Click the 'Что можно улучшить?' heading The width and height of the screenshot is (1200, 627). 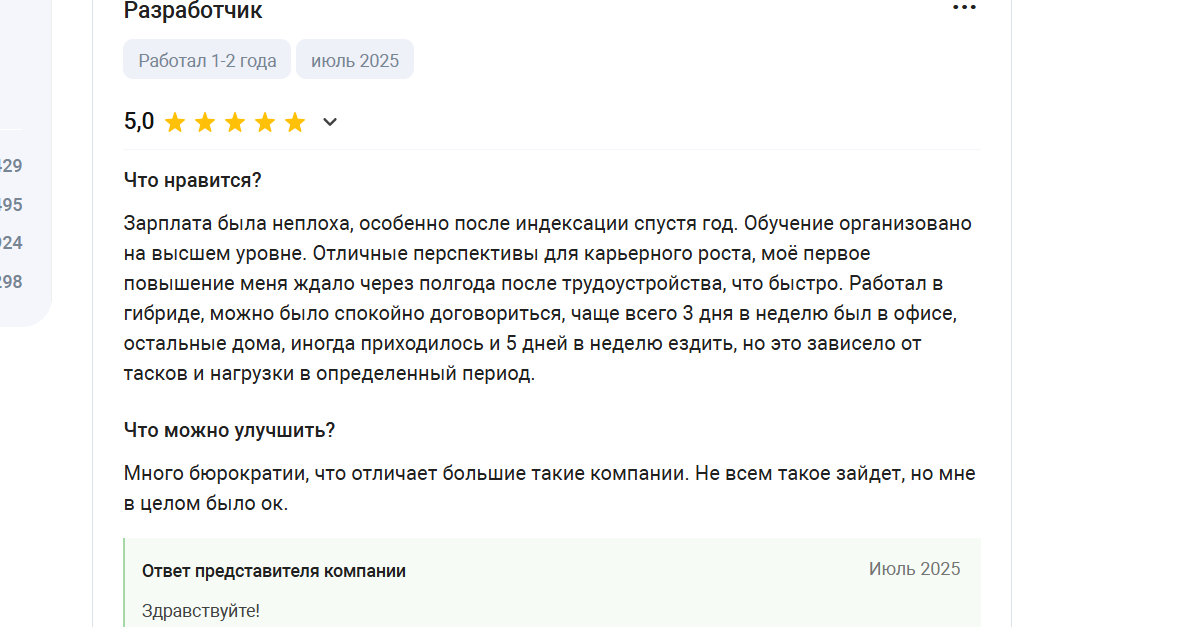(x=230, y=430)
